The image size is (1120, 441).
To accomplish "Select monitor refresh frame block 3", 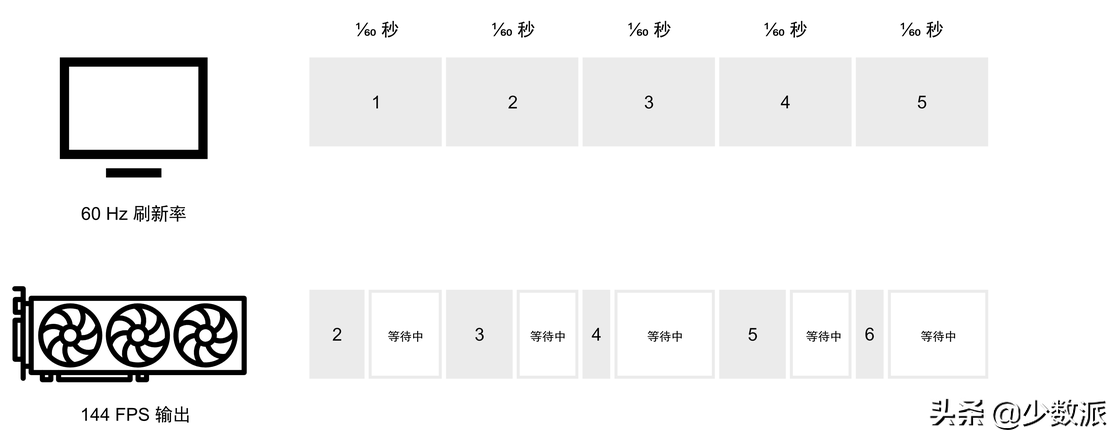I will pyautogui.click(x=649, y=102).
